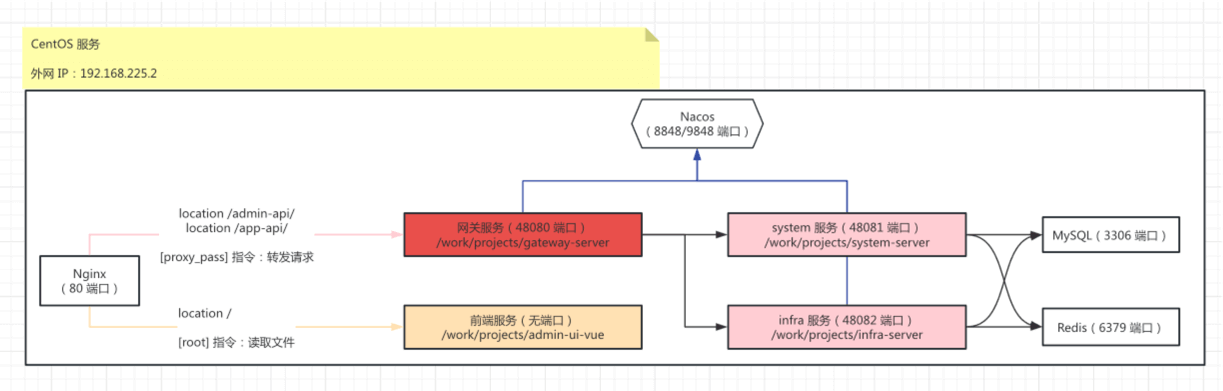
Task: Select the system-server 48081 service box
Action: click(847, 235)
